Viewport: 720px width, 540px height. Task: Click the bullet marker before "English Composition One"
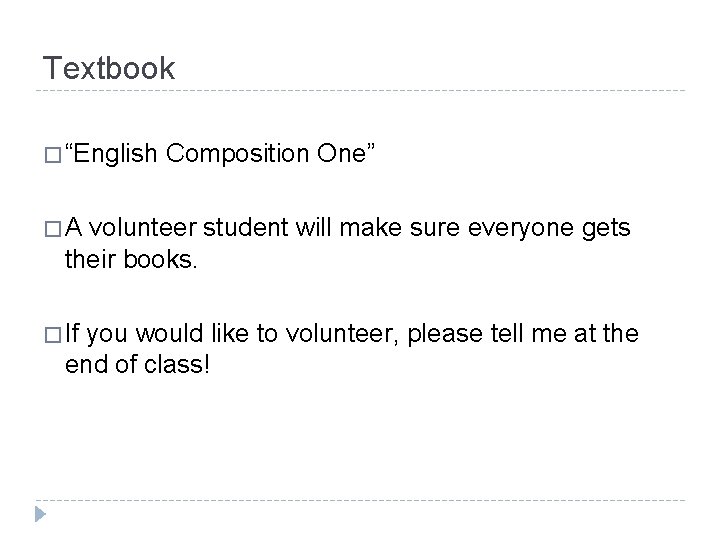click(50, 156)
